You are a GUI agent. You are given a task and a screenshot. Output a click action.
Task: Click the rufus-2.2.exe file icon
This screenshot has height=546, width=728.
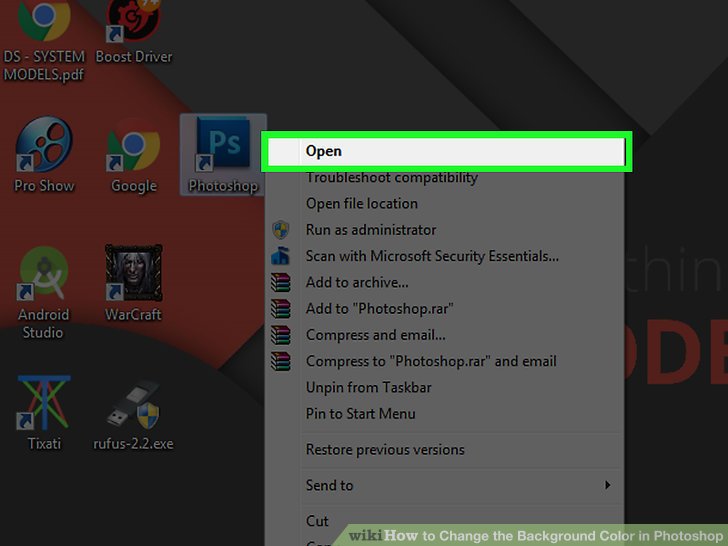tap(133, 416)
